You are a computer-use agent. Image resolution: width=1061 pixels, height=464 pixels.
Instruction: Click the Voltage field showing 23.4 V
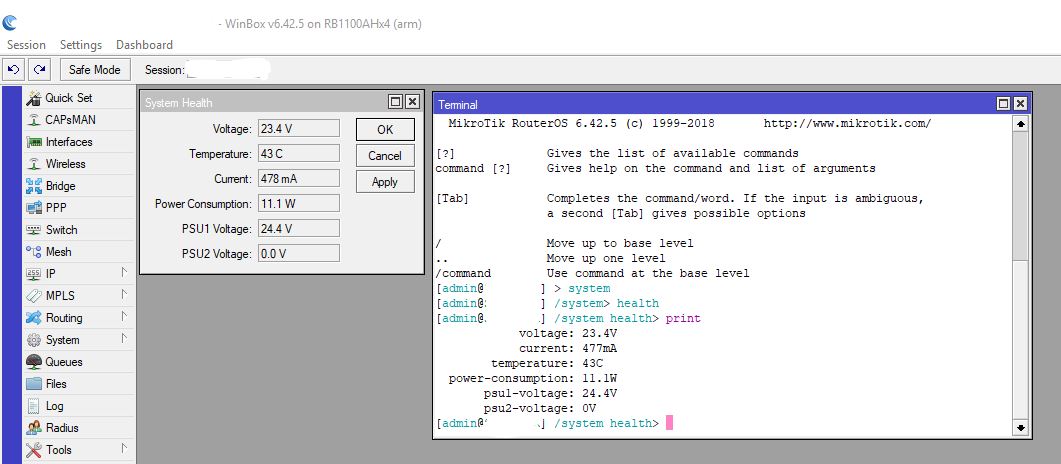298,129
